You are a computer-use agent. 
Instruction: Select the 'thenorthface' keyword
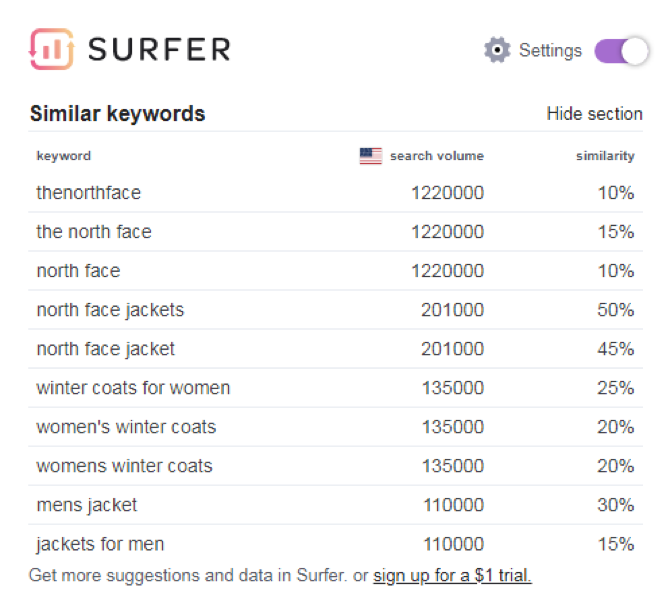click(x=89, y=193)
